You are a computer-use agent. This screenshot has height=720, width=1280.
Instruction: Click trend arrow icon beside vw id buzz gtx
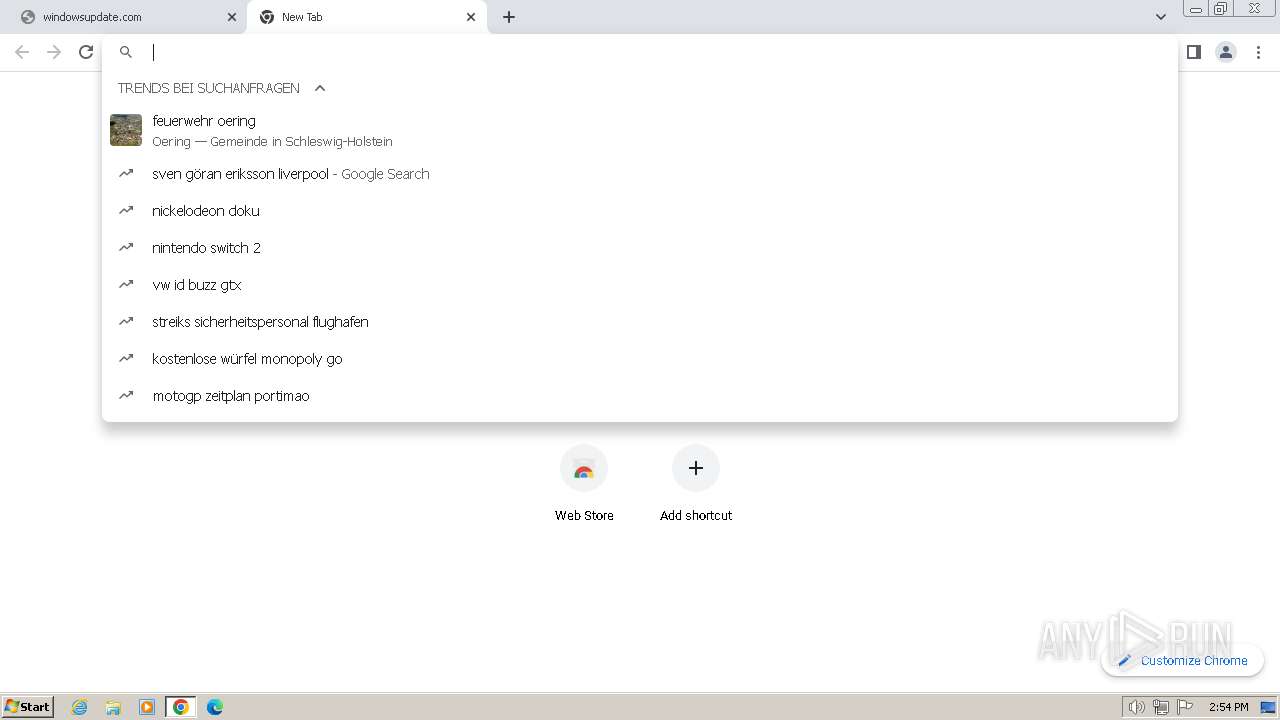126,284
